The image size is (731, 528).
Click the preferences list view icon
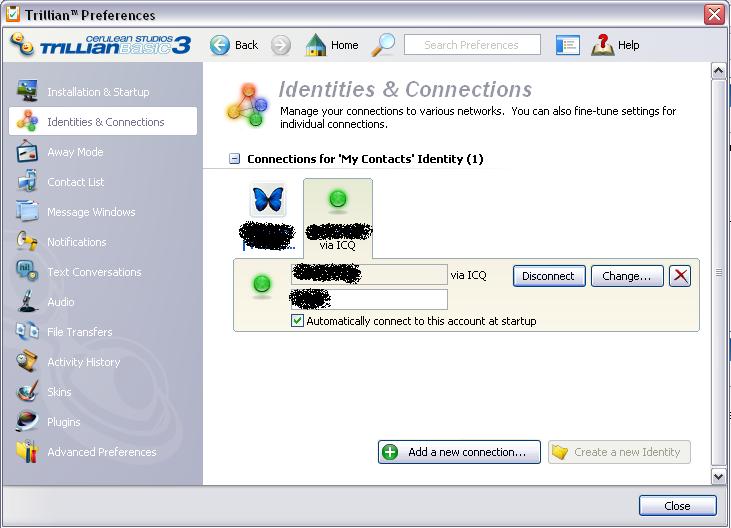(567, 45)
